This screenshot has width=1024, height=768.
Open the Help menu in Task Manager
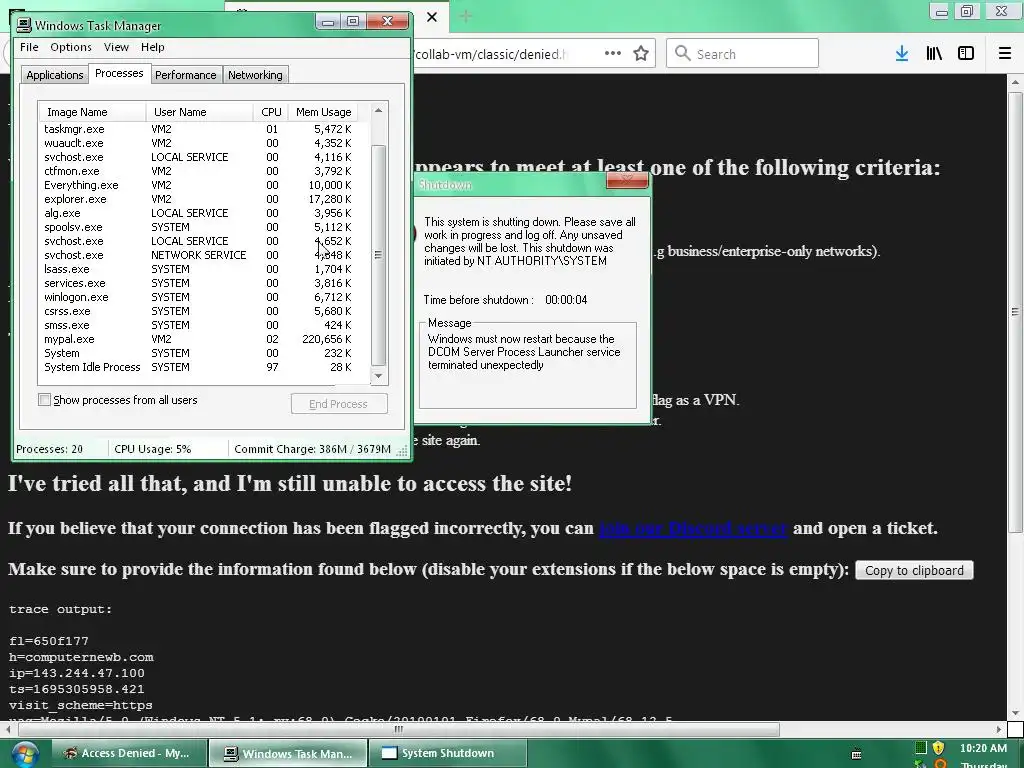click(x=152, y=47)
